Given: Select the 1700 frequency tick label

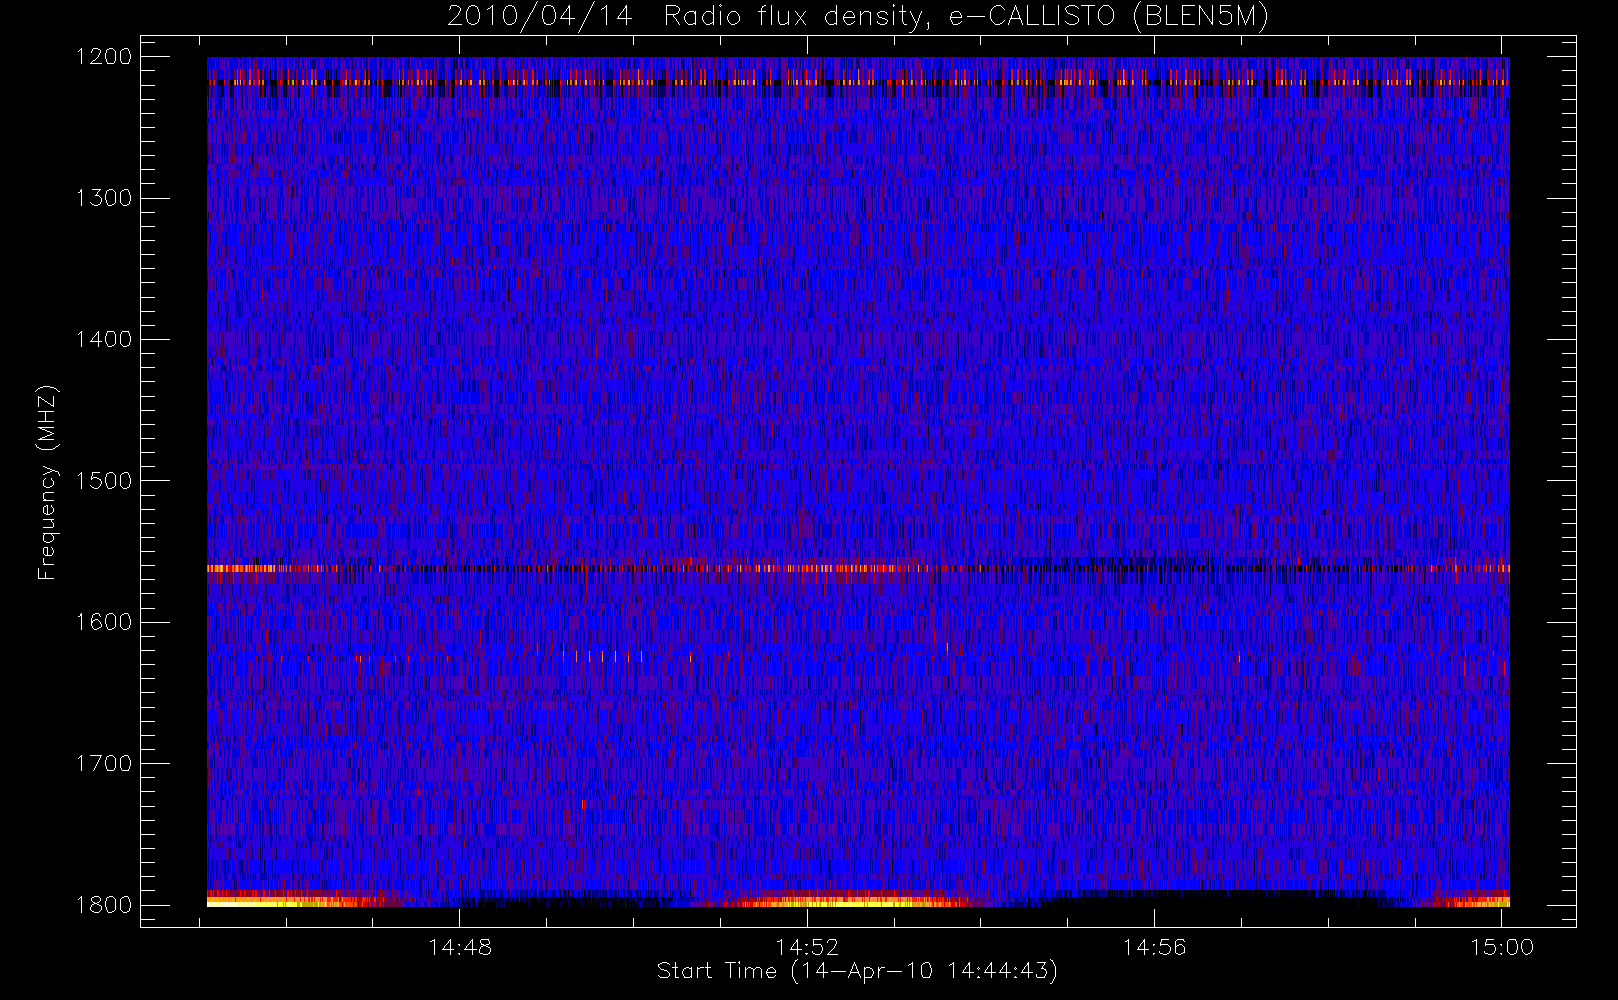Looking at the screenshot, I should (x=105, y=764).
